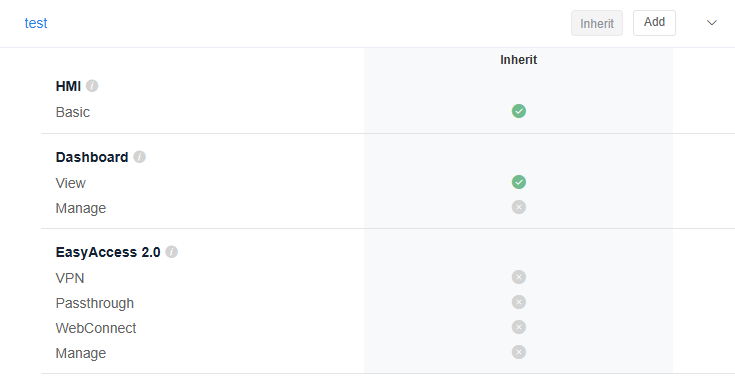Click the Add button

click(654, 23)
